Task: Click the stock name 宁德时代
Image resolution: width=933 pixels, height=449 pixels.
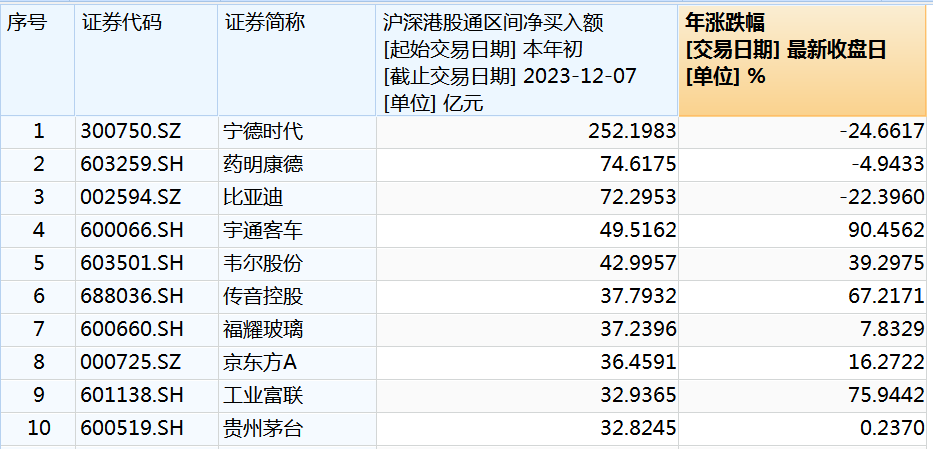Action: tap(263, 131)
